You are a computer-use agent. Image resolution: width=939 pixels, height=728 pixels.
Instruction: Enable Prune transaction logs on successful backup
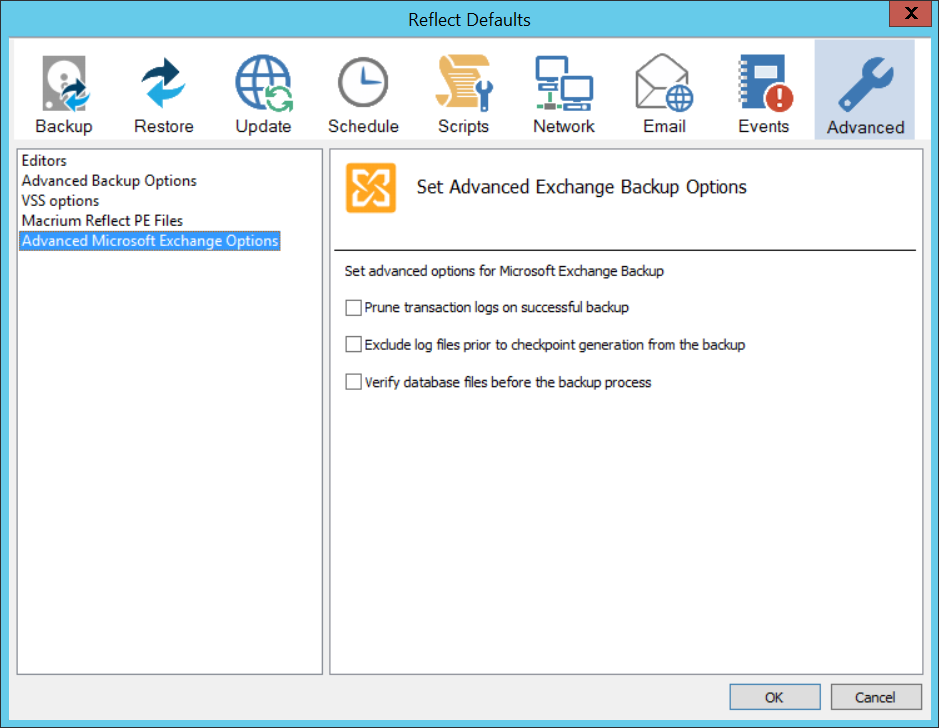353,308
